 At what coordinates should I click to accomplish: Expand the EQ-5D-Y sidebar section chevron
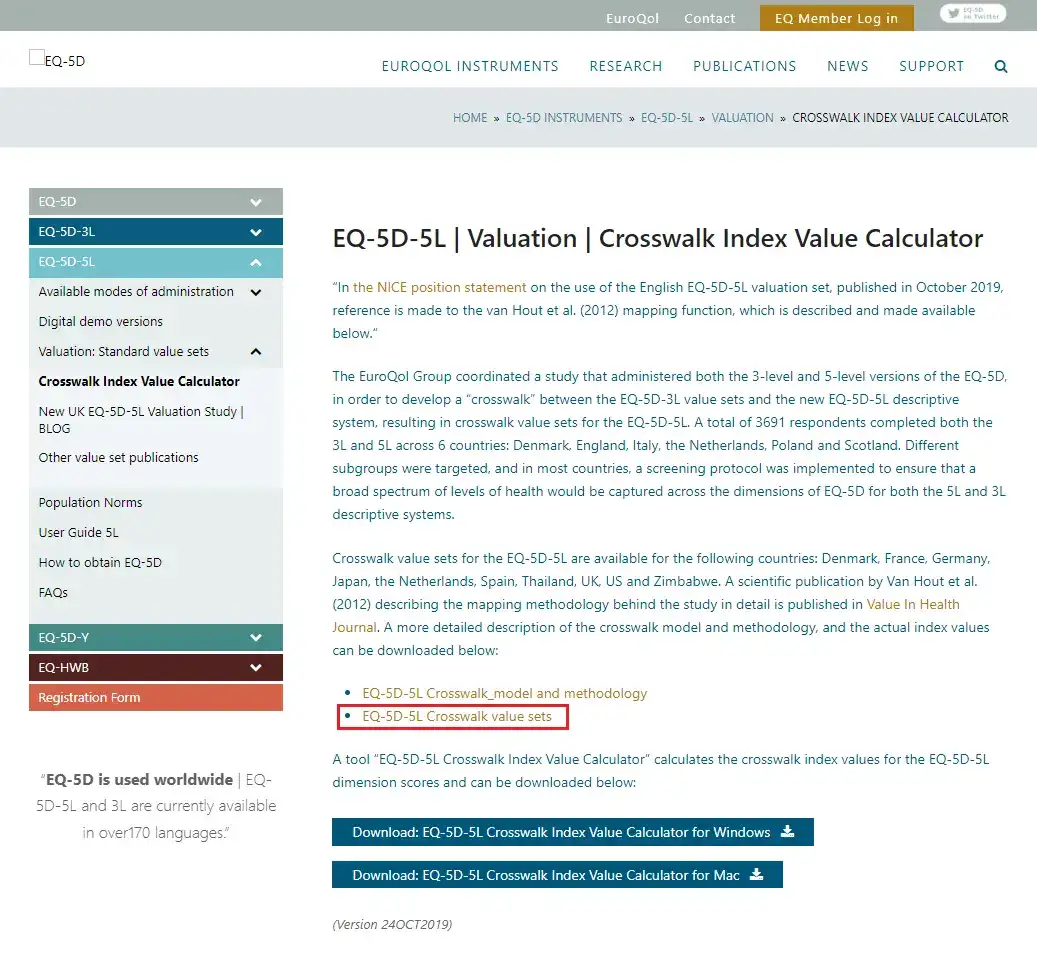[x=256, y=638]
